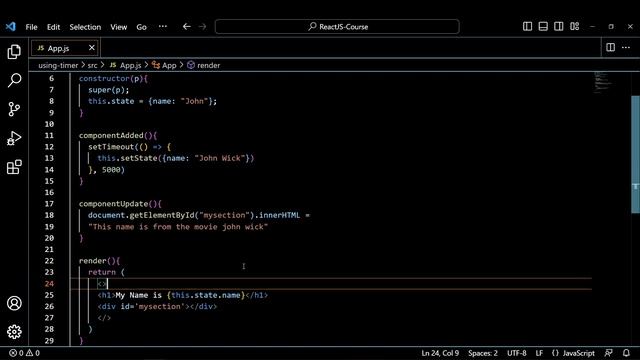
Task: Click the text "mysection" in getElementById
Action: click(x=224, y=215)
